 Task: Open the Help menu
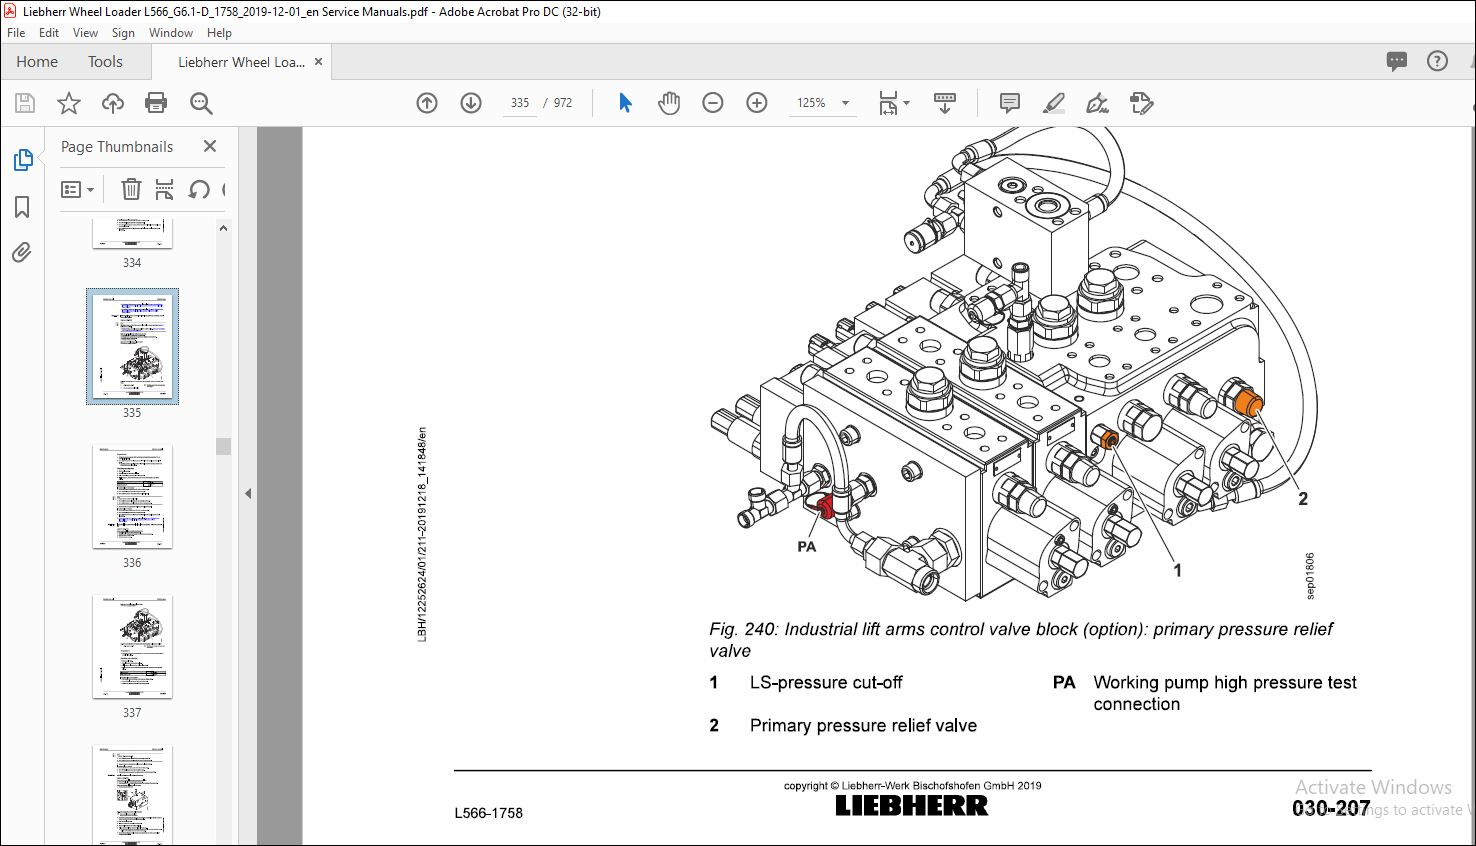[219, 33]
